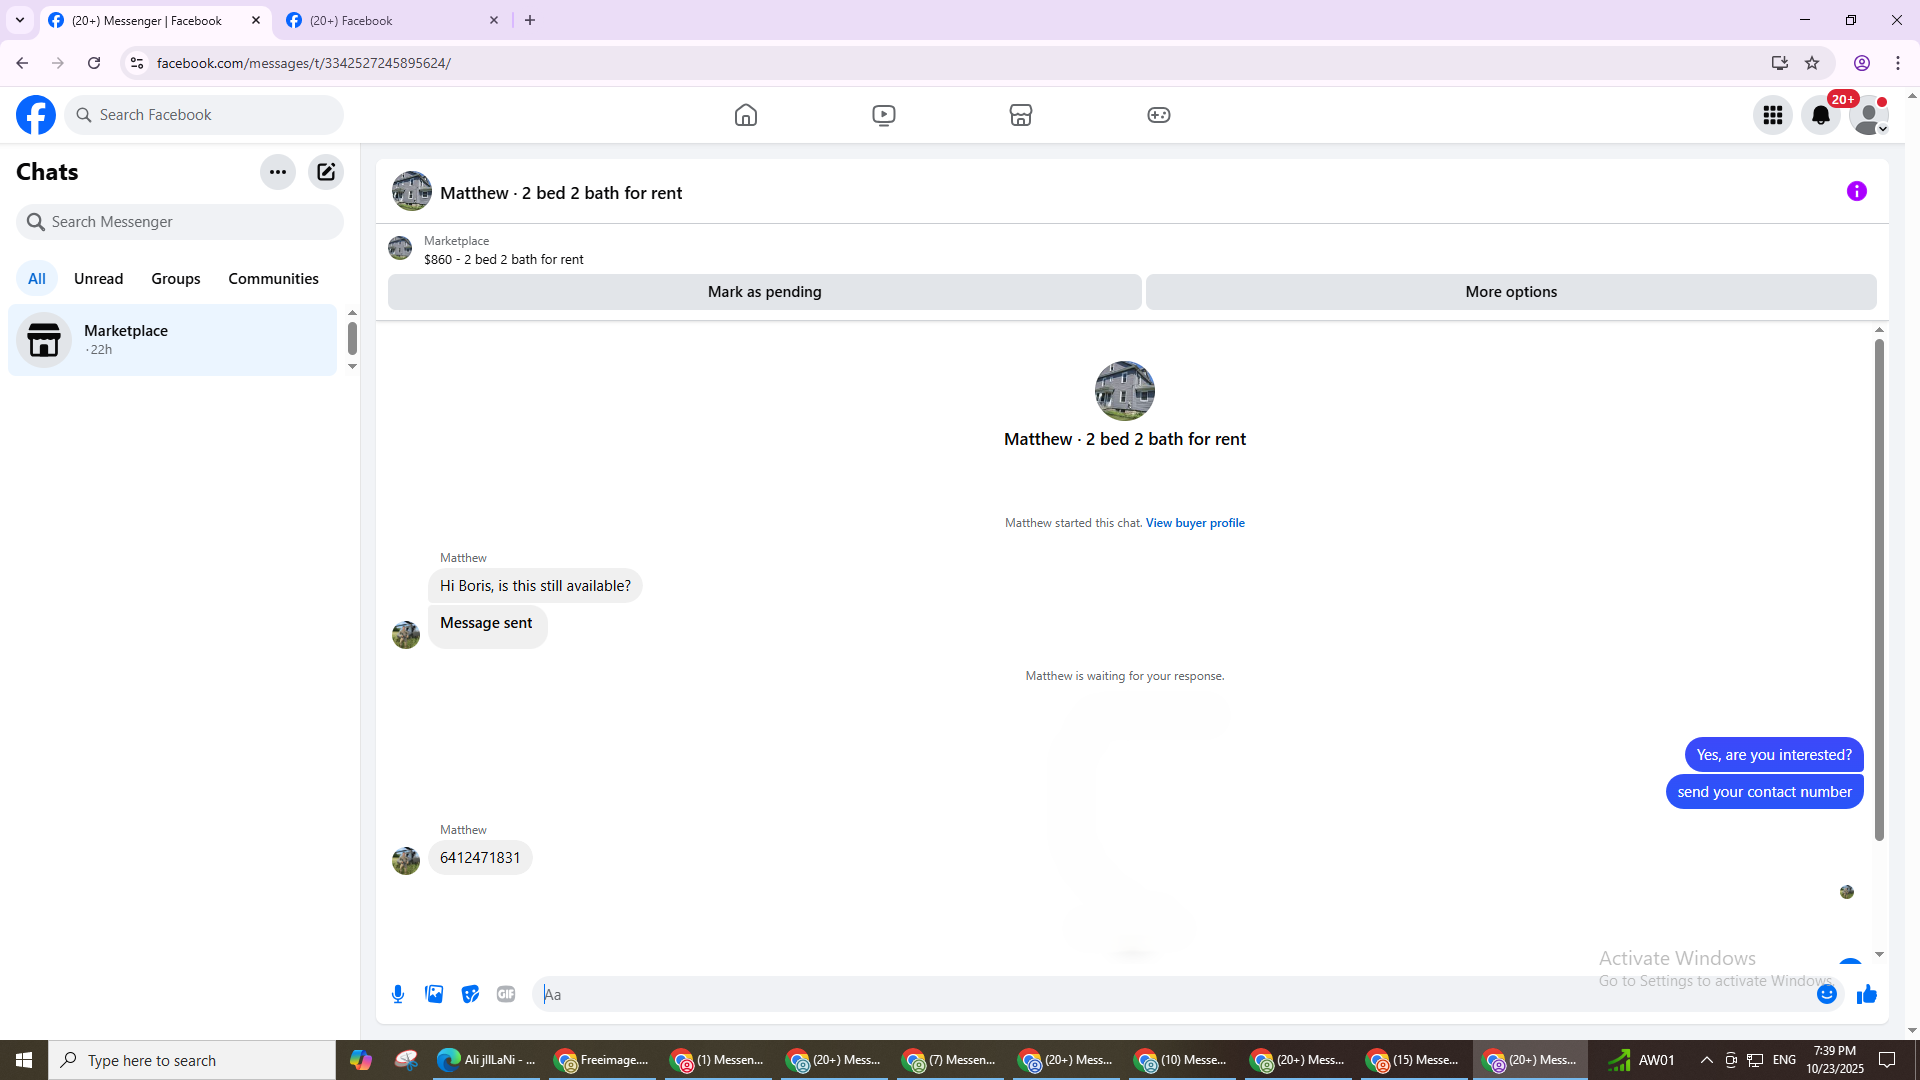Click More options button

(x=1510, y=292)
